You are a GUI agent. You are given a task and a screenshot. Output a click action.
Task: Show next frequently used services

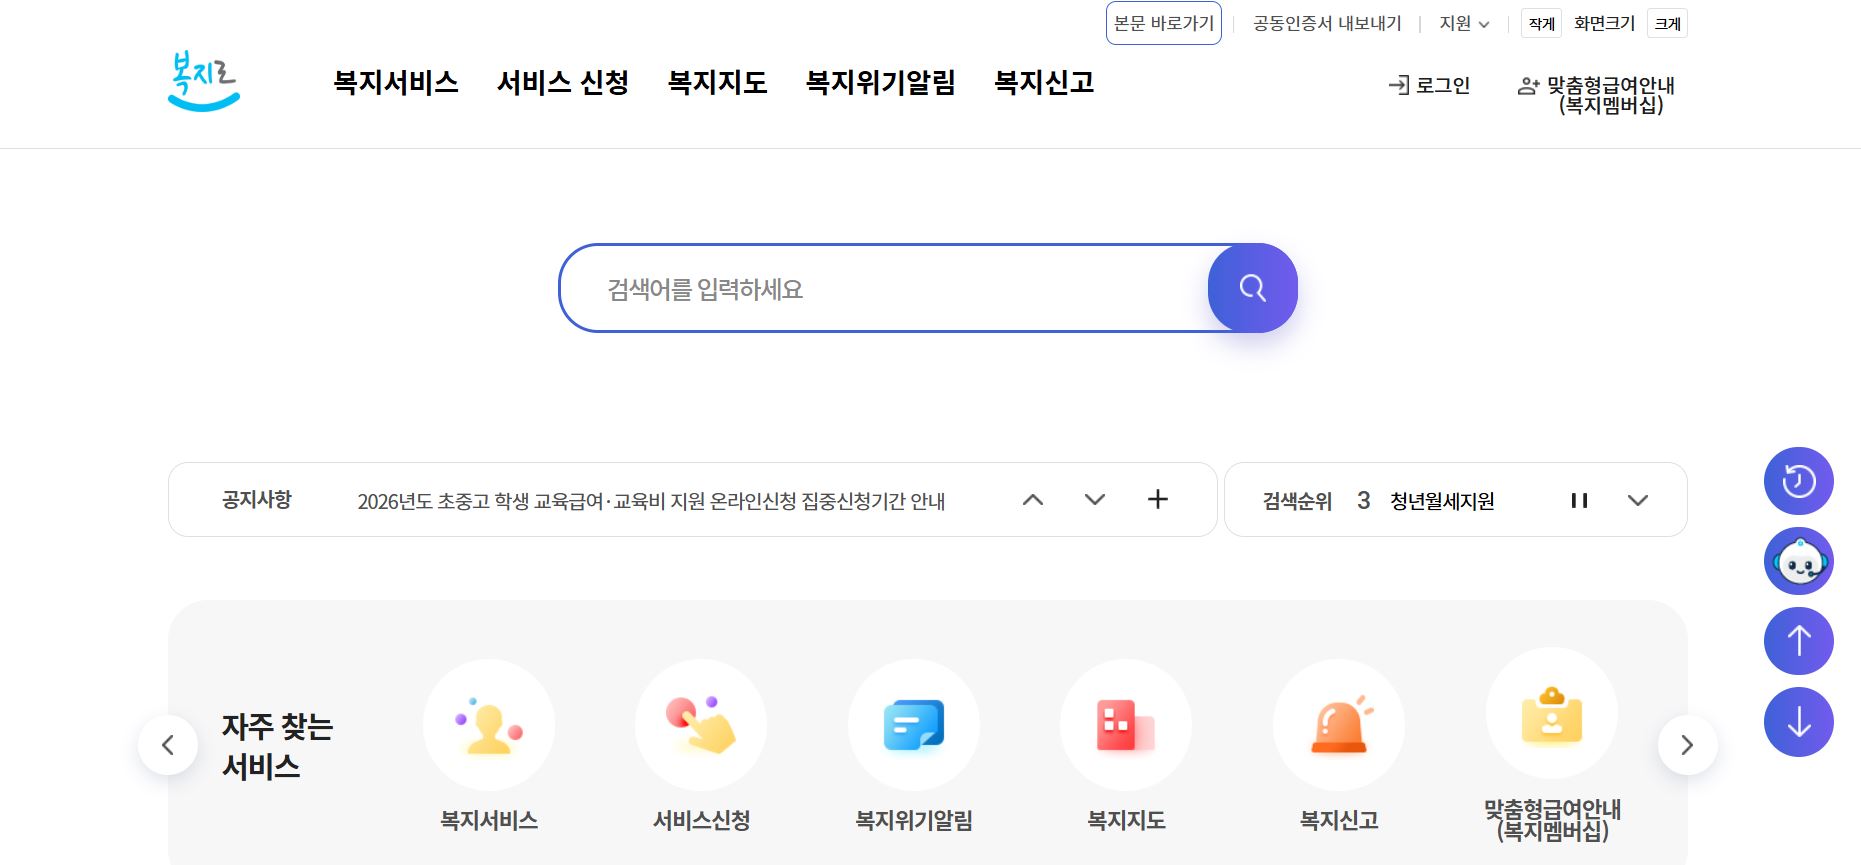[x=1688, y=745]
